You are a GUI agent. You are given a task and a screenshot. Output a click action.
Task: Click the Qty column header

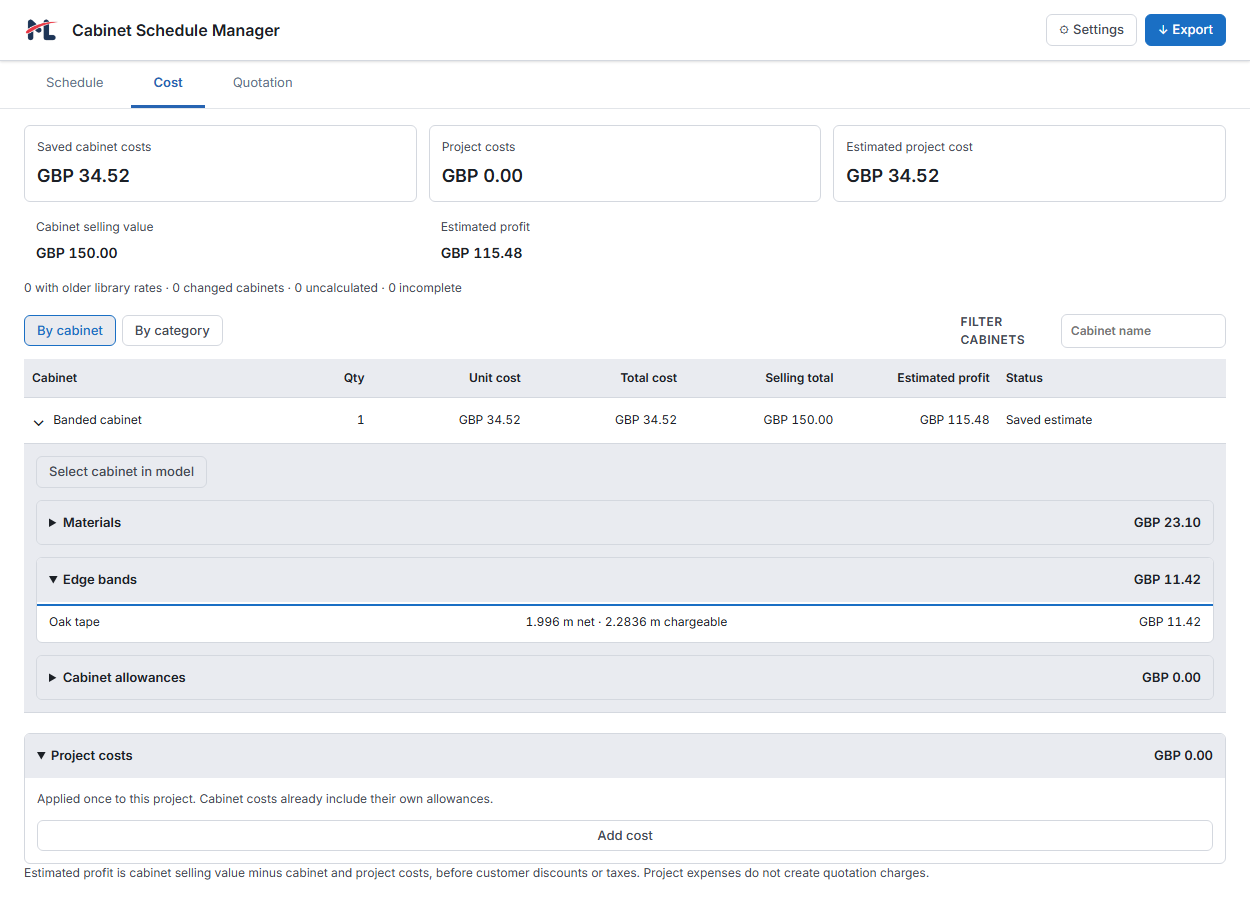point(354,378)
